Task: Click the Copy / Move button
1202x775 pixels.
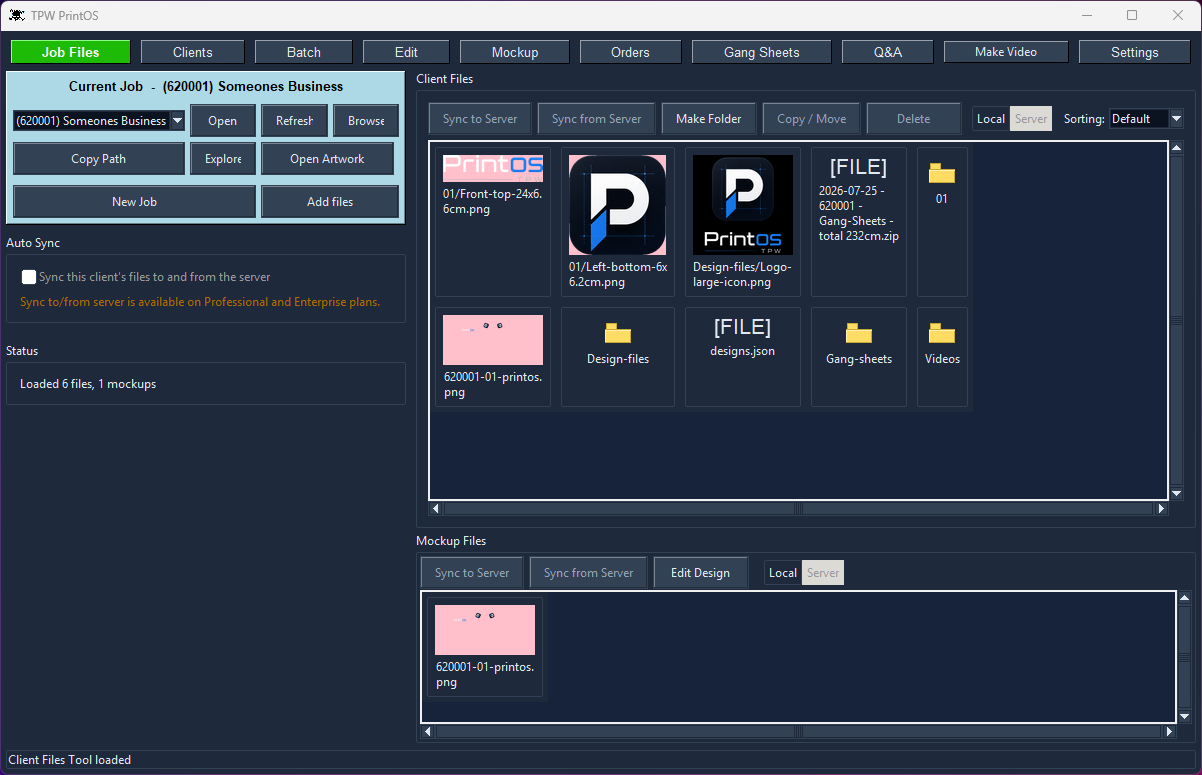Action: [x=812, y=119]
